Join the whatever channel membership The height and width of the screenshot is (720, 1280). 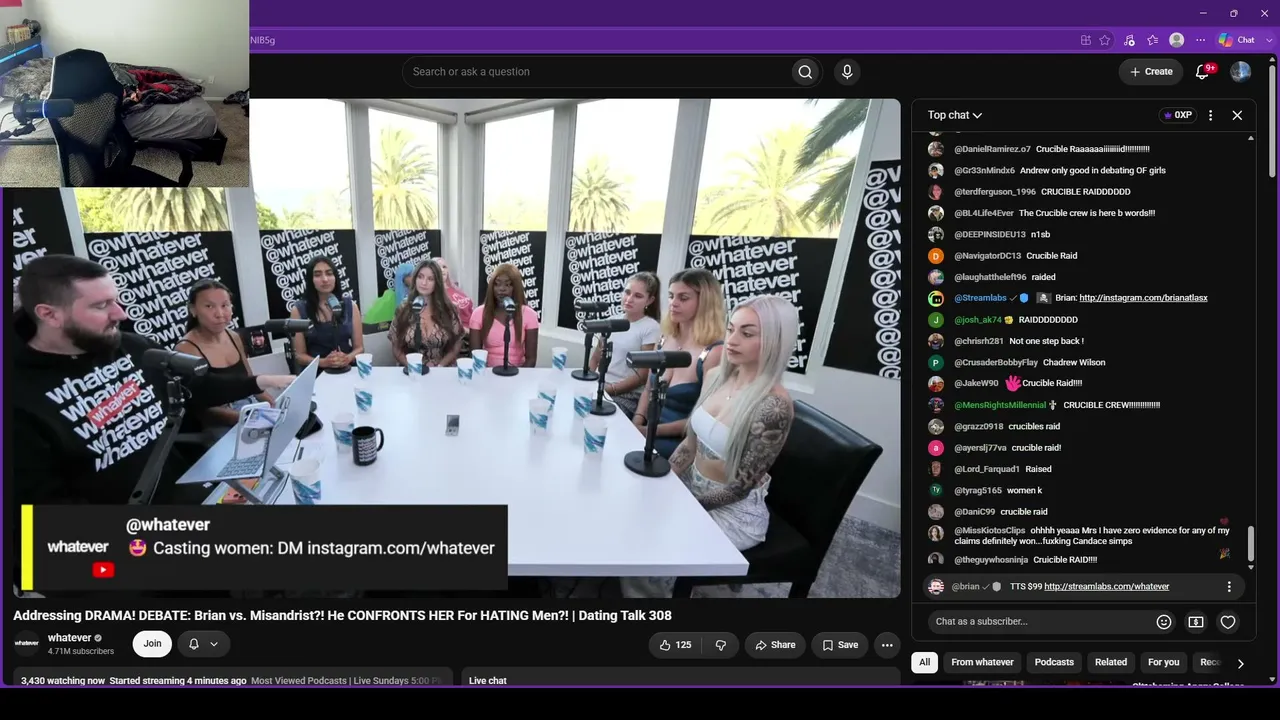pos(152,644)
